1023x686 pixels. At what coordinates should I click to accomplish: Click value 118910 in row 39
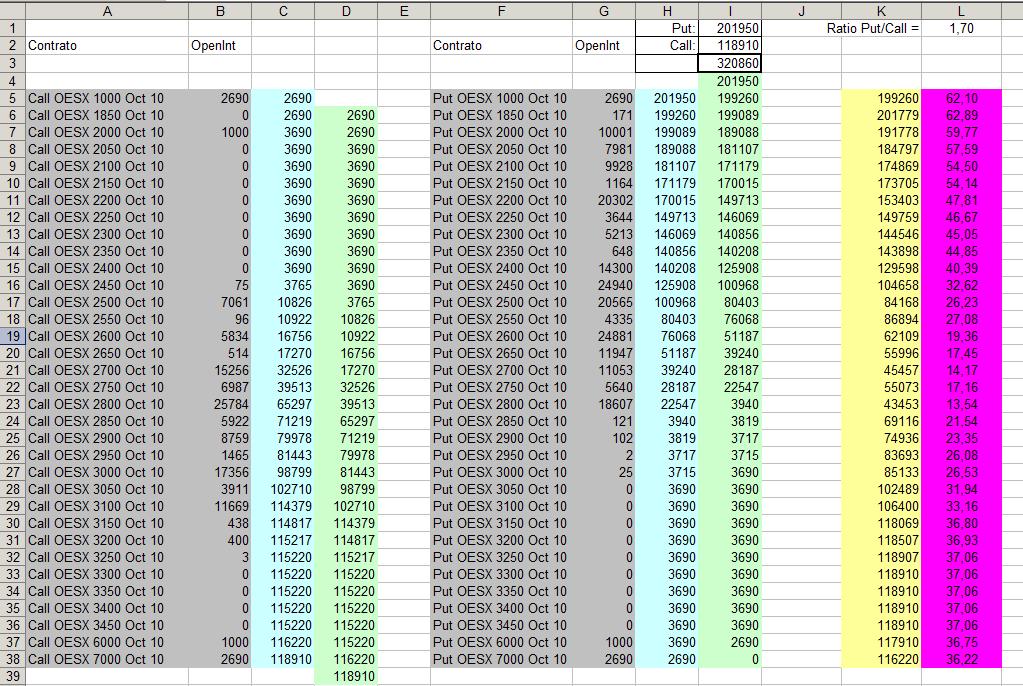346,676
